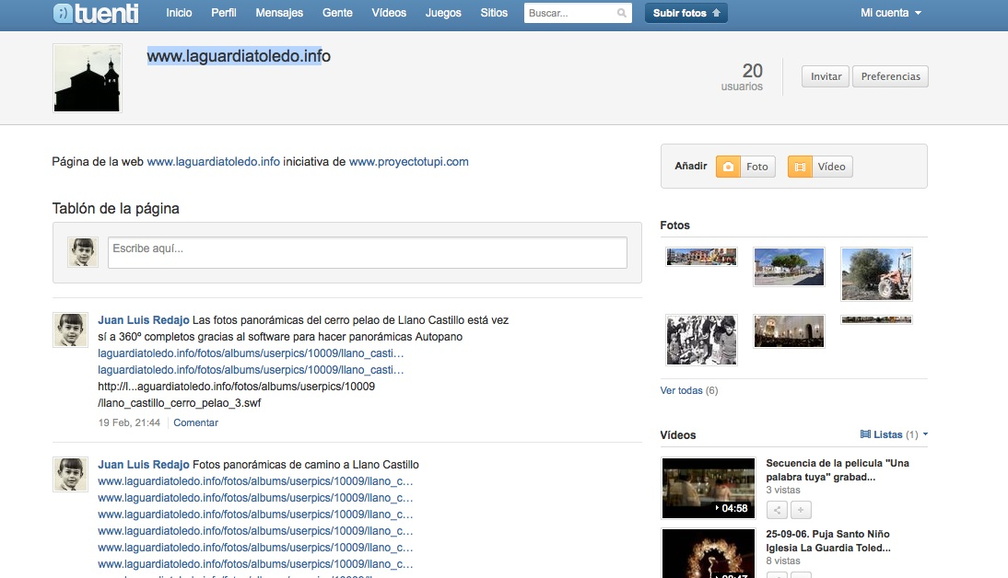This screenshot has height=578, width=1008.
Task: Open the Perfil menu item
Action: [224, 13]
